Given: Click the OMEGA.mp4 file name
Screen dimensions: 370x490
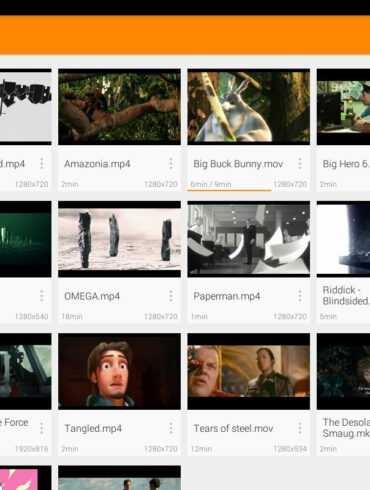Looking at the screenshot, I should coord(92,296).
